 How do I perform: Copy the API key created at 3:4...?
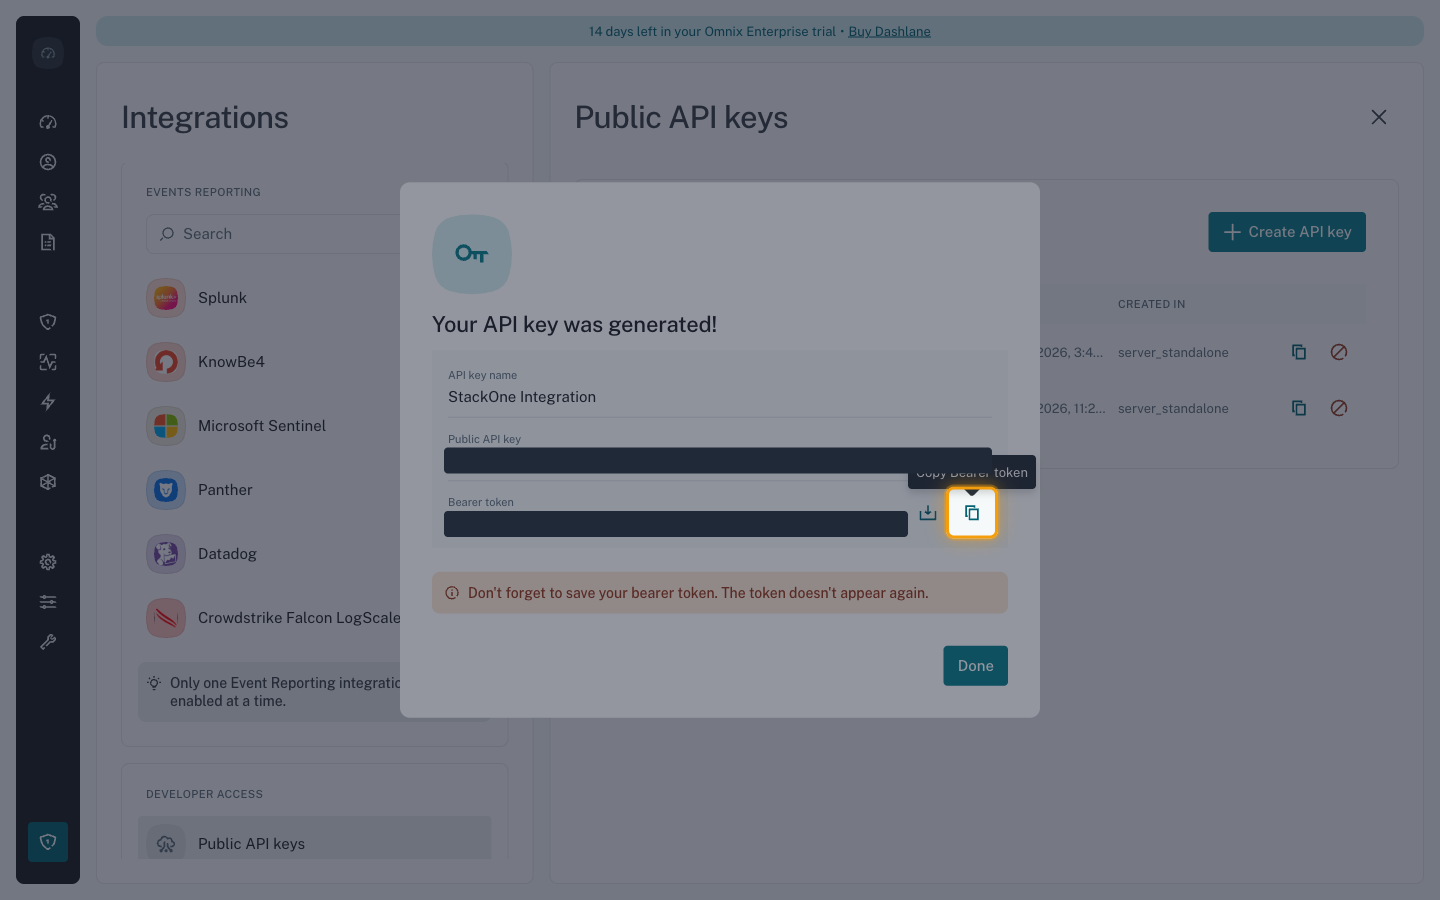click(x=1299, y=352)
